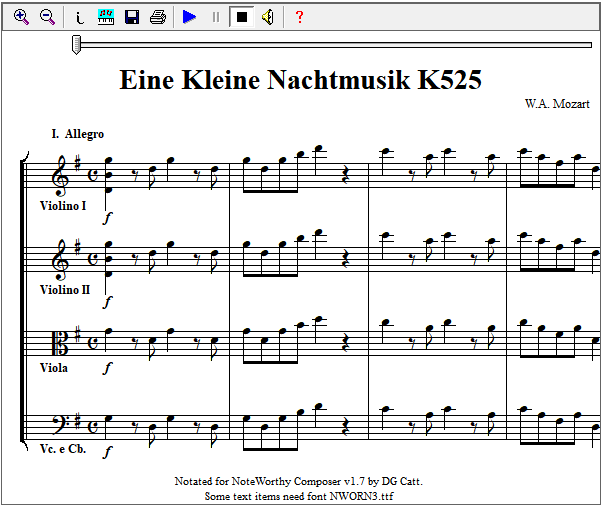Image resolution: width=602 pixels, height=506 pixels.
Task: Print the score using the printer icon
Action: pyautogui.click(x=158, y=17)
